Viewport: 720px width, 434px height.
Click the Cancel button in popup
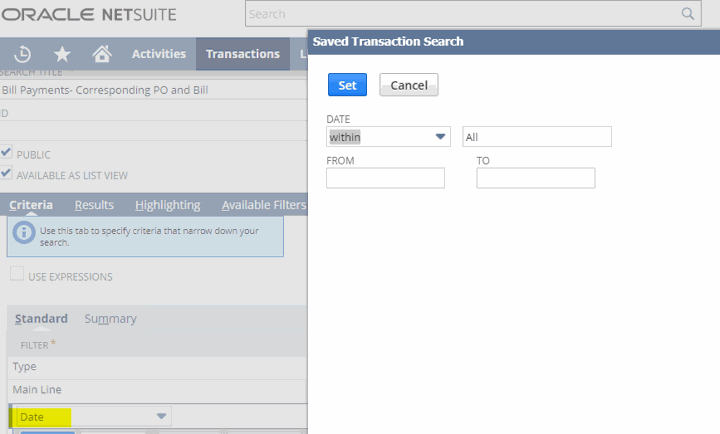click(409, 85)
